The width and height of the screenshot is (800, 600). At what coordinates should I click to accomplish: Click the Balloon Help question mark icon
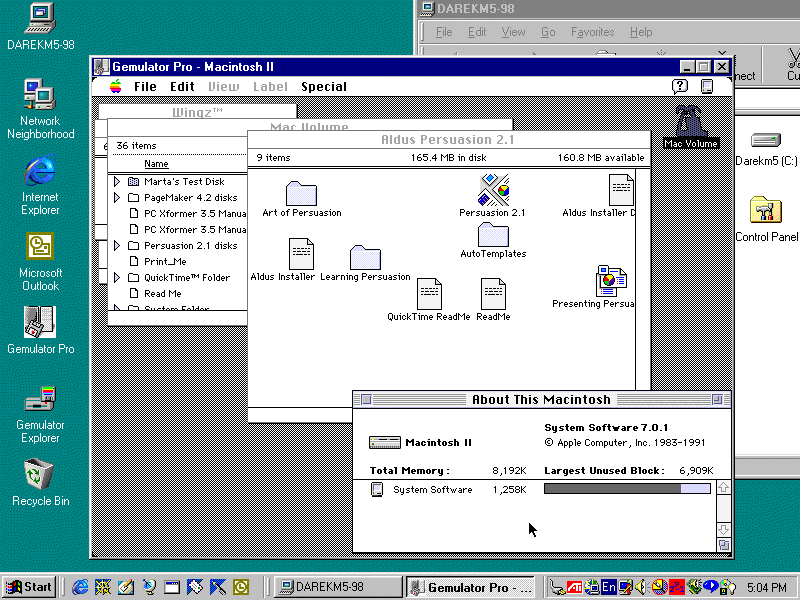680,86
